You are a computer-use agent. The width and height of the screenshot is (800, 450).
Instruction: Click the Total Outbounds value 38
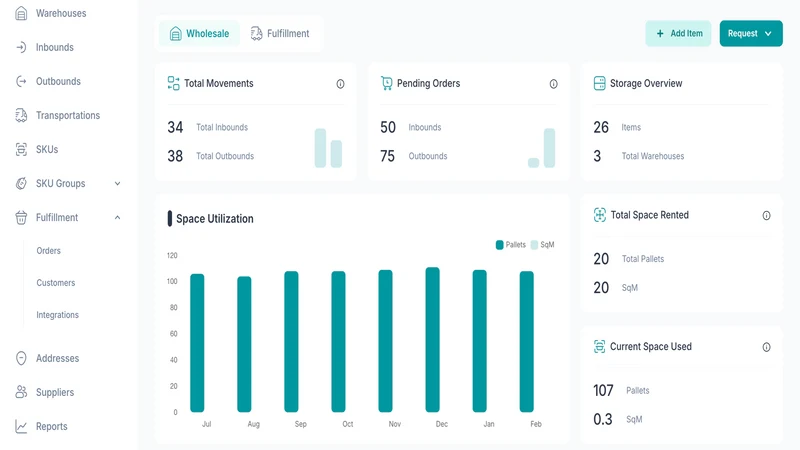[175, 156]
